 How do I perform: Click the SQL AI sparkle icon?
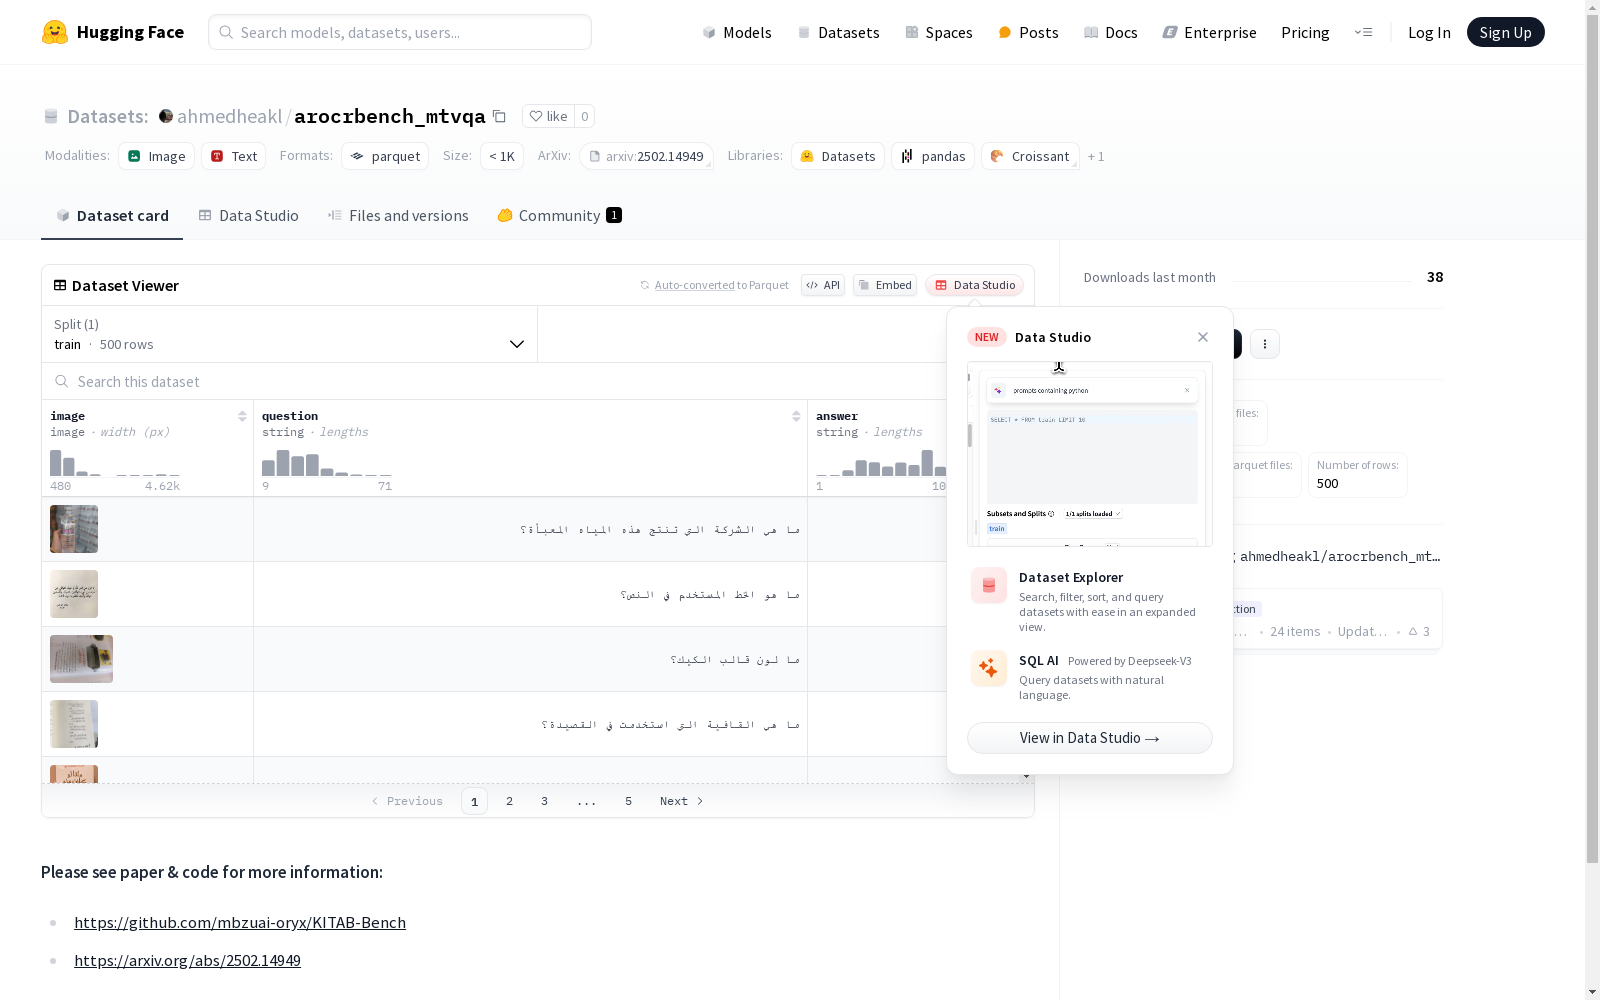989,668
